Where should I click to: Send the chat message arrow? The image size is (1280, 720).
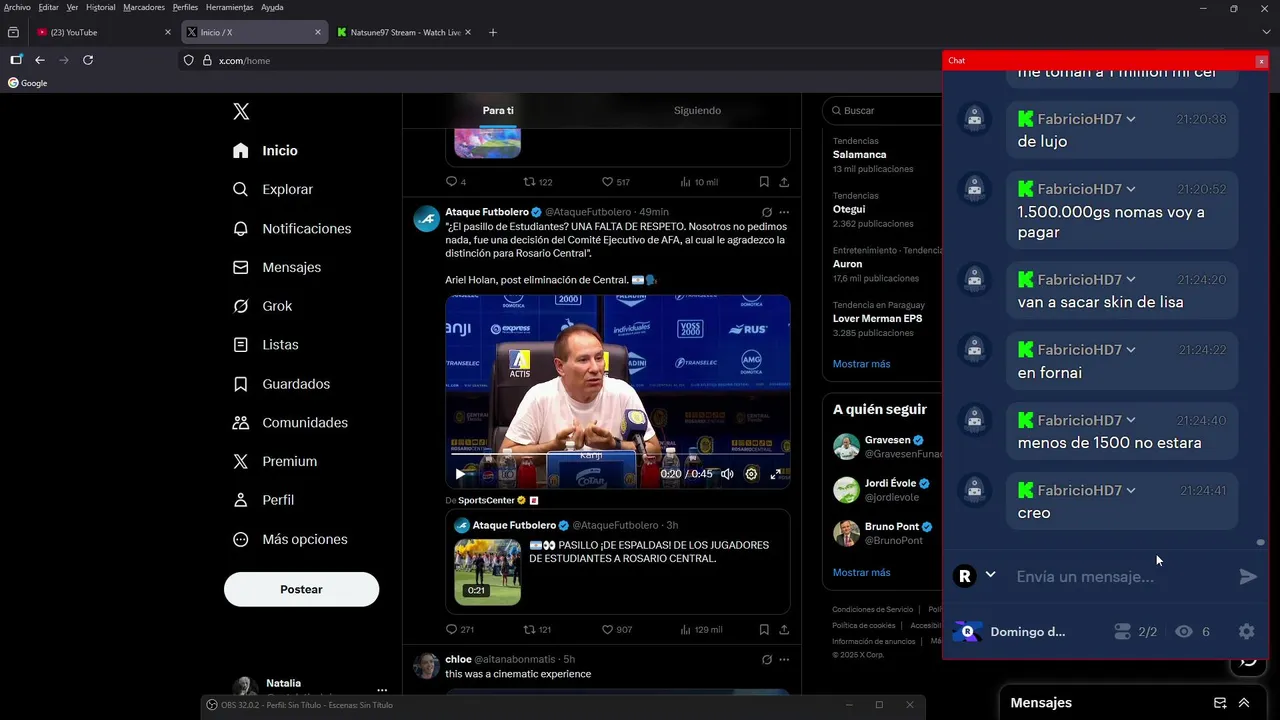click(1248, 576)
